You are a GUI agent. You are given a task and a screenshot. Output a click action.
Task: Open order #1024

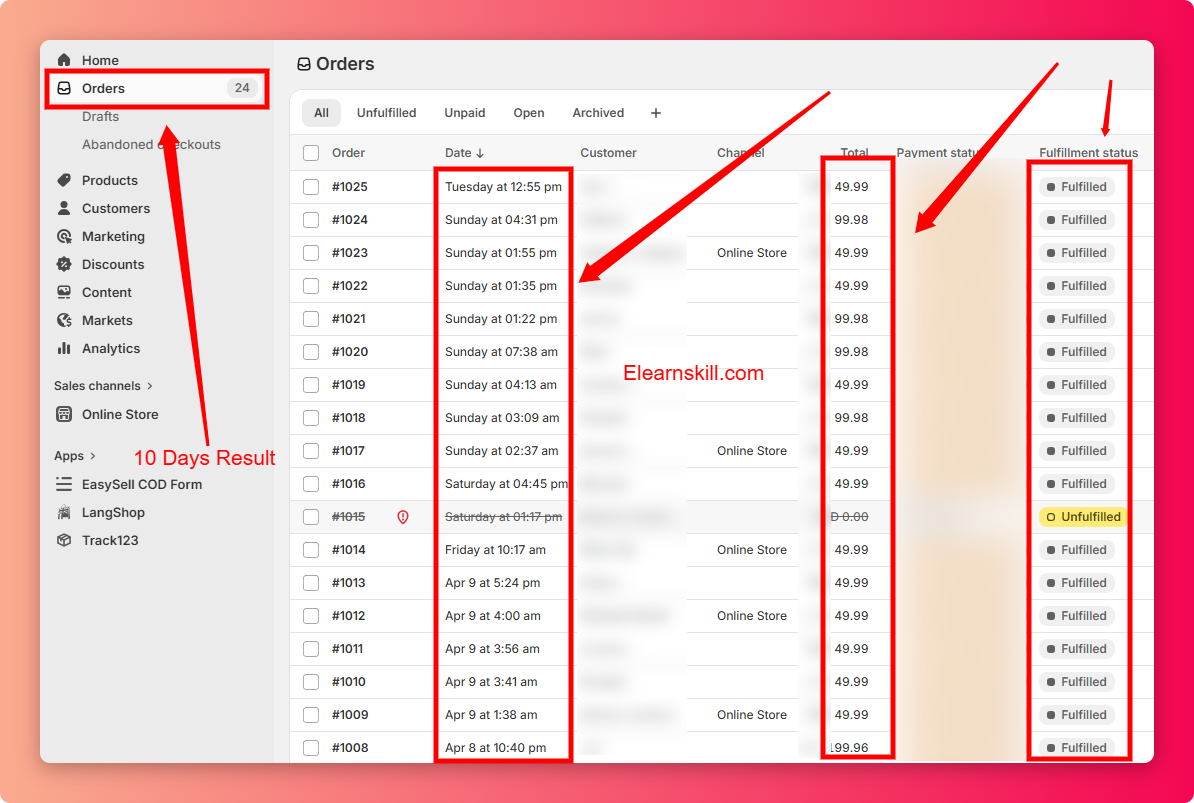350,220
